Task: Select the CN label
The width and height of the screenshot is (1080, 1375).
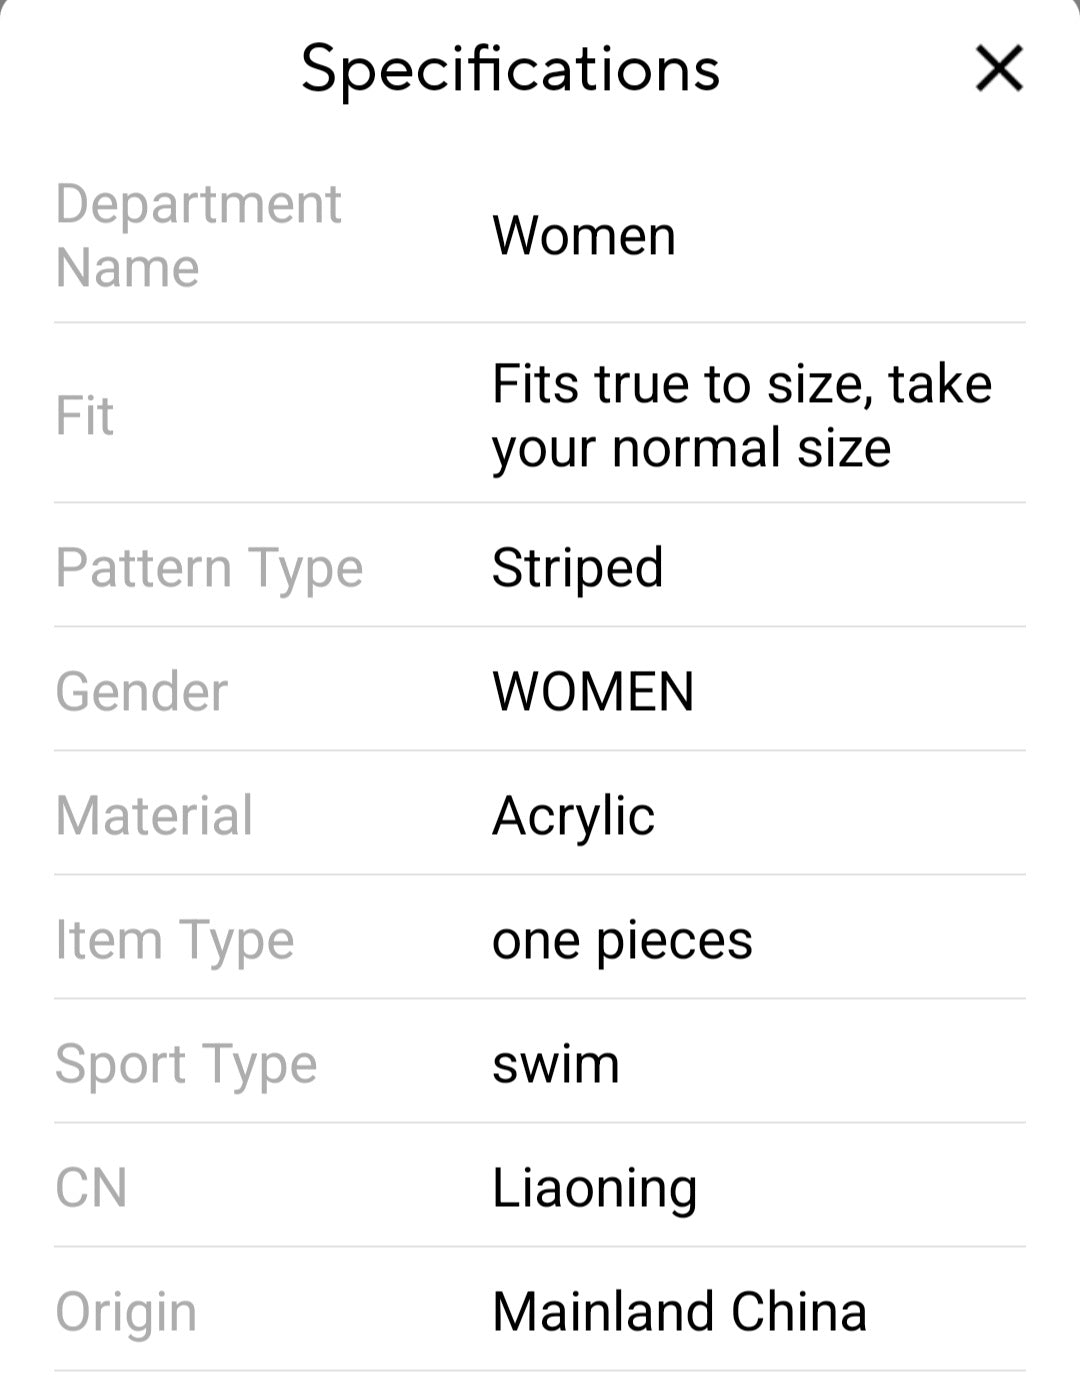Action: coord(91,1188)
